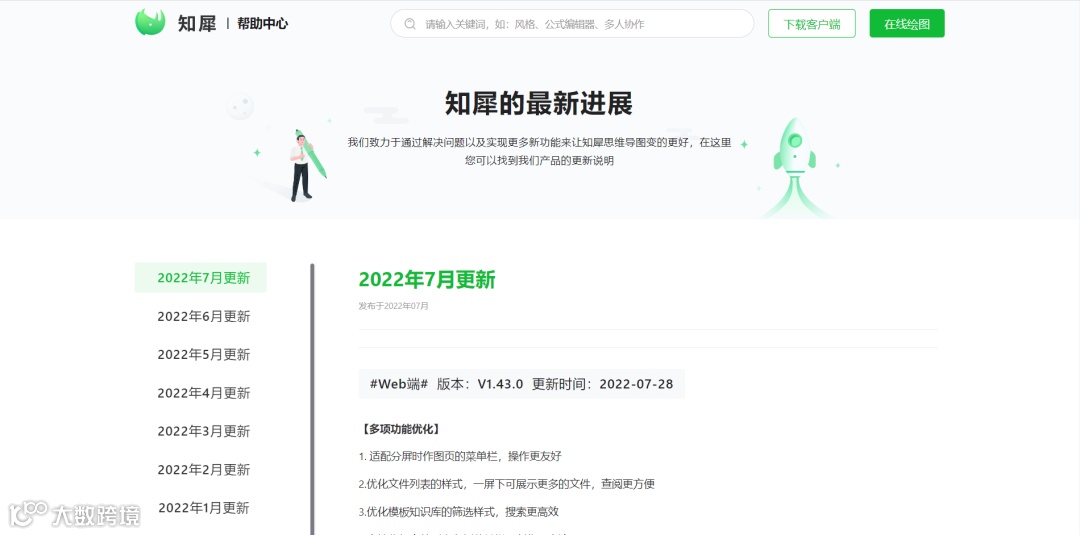The height and width of the screenshot is (535, 1080).
Task: Click the green 2022年7月更新 article heading
Action: (427, 280)
